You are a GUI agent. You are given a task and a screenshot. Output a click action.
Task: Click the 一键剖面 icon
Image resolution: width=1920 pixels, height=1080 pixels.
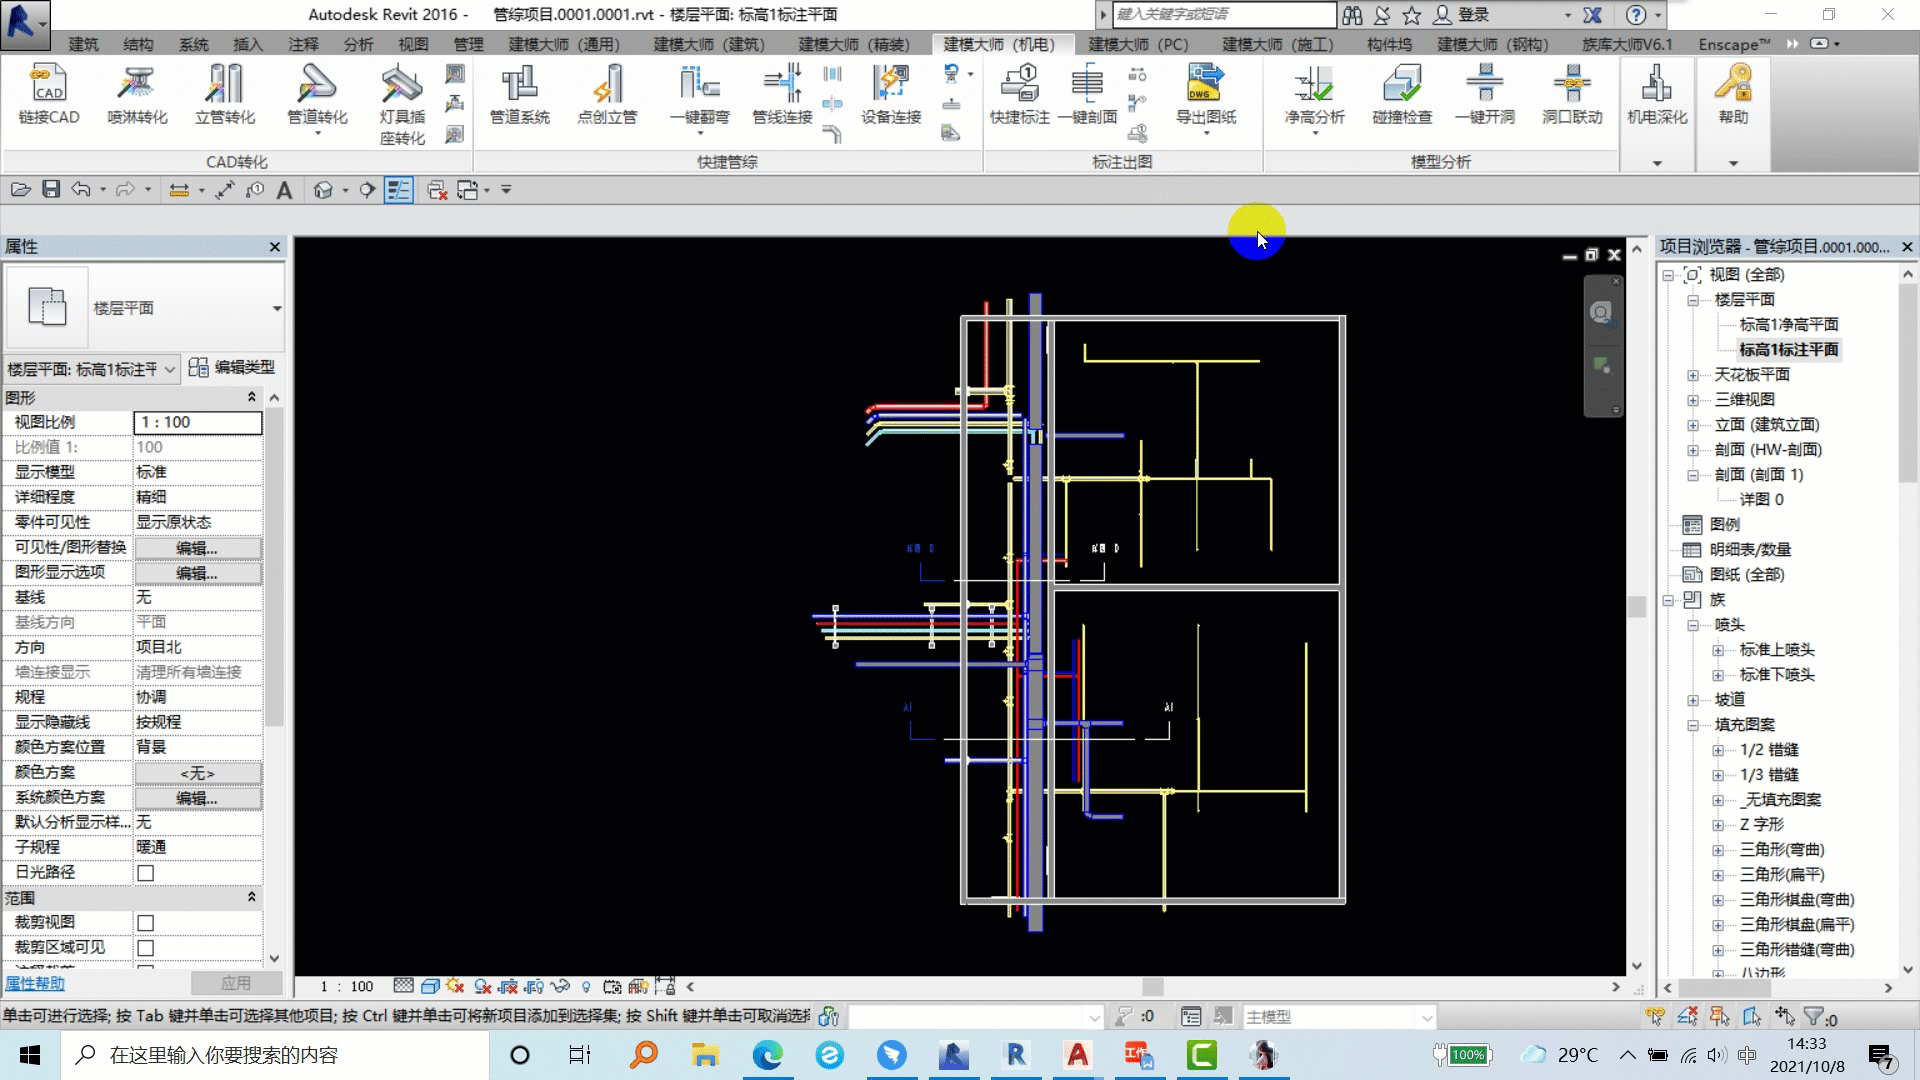click(1087, 84)
